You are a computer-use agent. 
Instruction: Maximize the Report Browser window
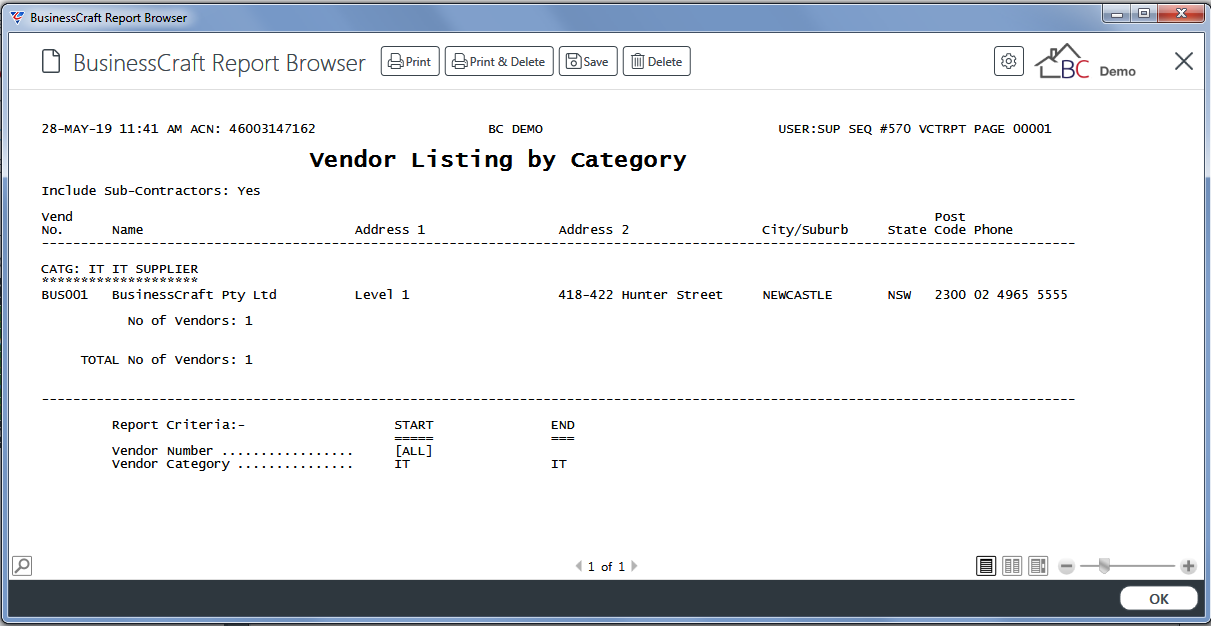click(x=1143, y=13)
